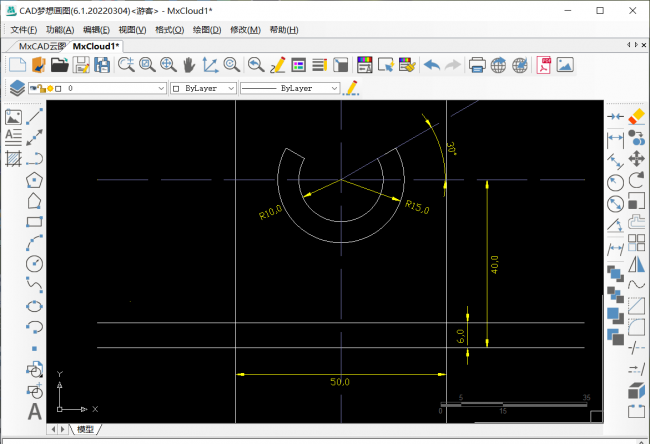Switch to the MxCAD云图 tab

[41, 46]
